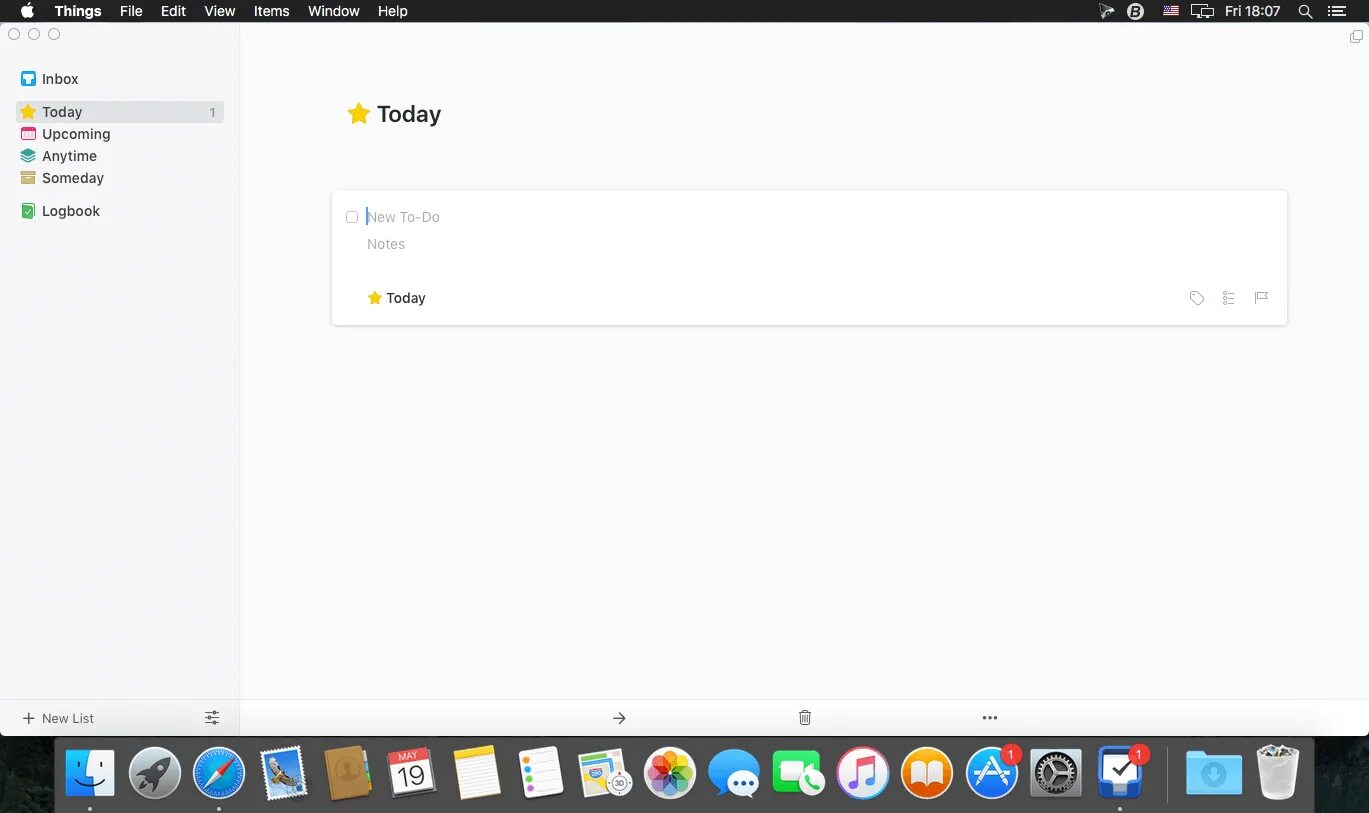Delete the to-do with the trash icon
The width and height of the screenshot is (1369, 813).
click(x=803, y=717)
